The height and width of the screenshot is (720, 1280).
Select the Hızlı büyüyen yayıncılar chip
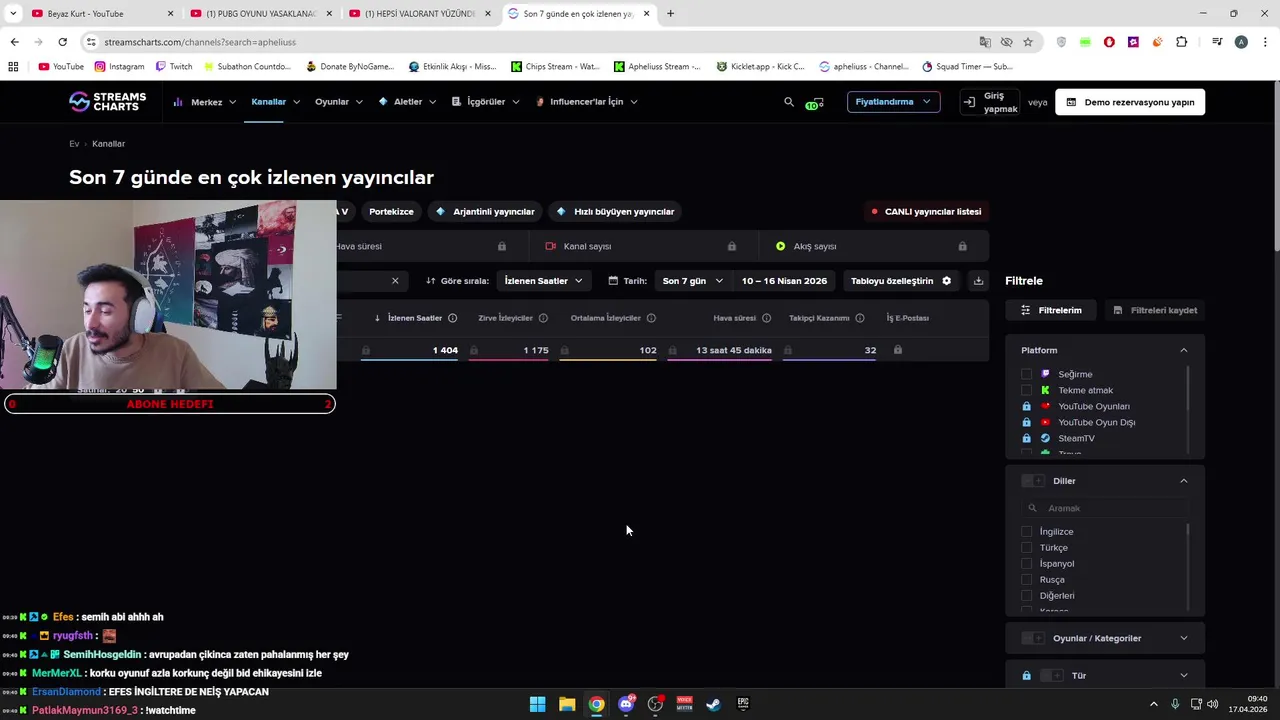click(x=616, y=212)
